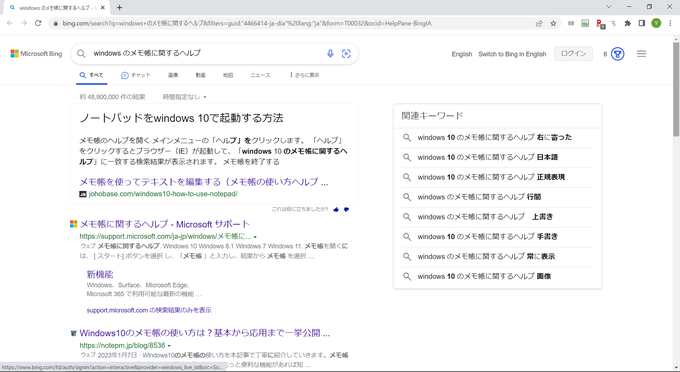The height and width of the screenshot is (372, 680).
Task: Select related keyword ending 行間
Action: 479,197
